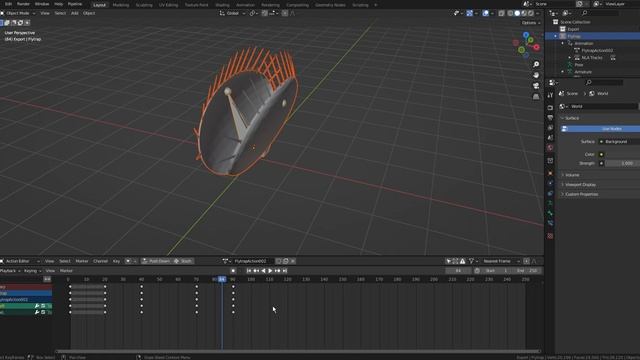Screen dimensions: 640x360
Task: Toggle fake user shield for FlytrapAction002
Action: pos(279,261)
